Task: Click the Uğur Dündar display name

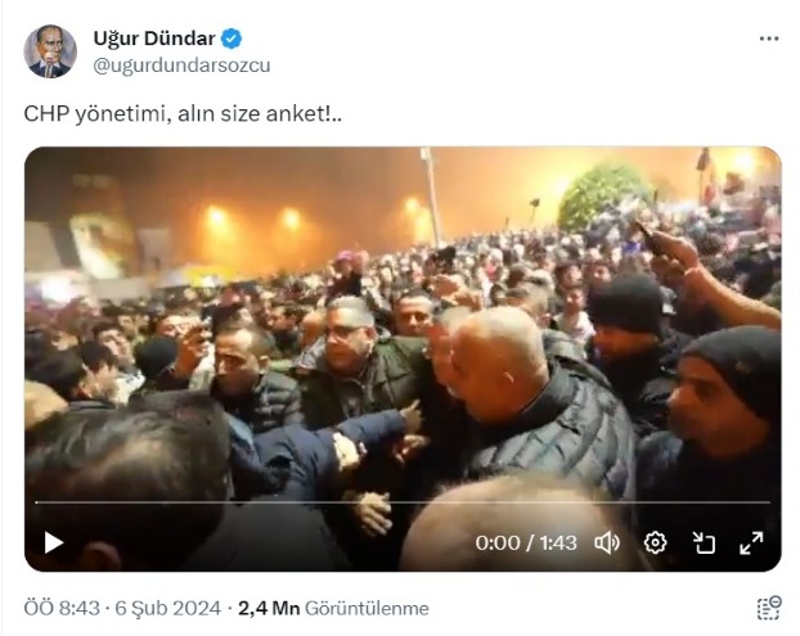Action: pyautogui.click(x=154, y=39)
